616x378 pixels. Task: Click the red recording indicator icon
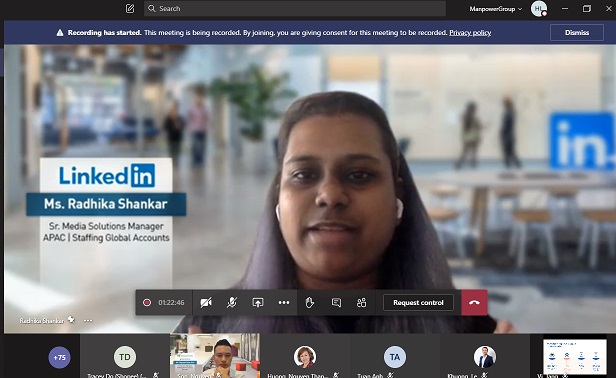coord(147,303)
